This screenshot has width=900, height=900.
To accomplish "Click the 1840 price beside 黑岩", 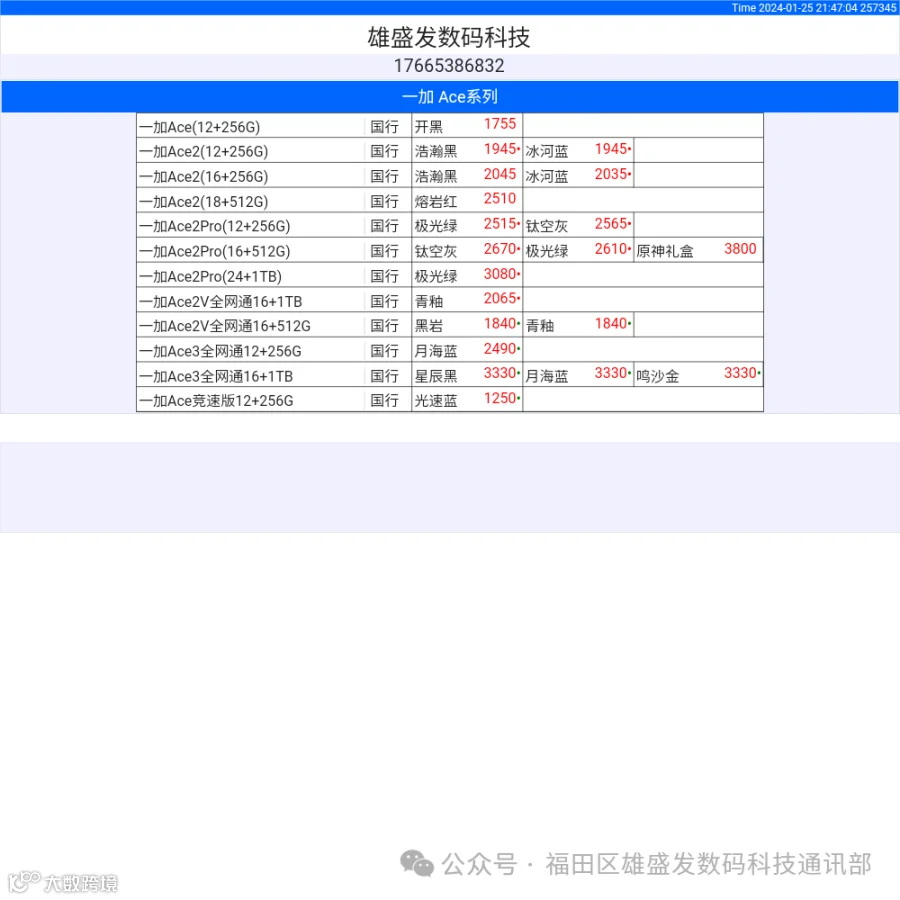I will pyautogui.click(x=500, y=324).
